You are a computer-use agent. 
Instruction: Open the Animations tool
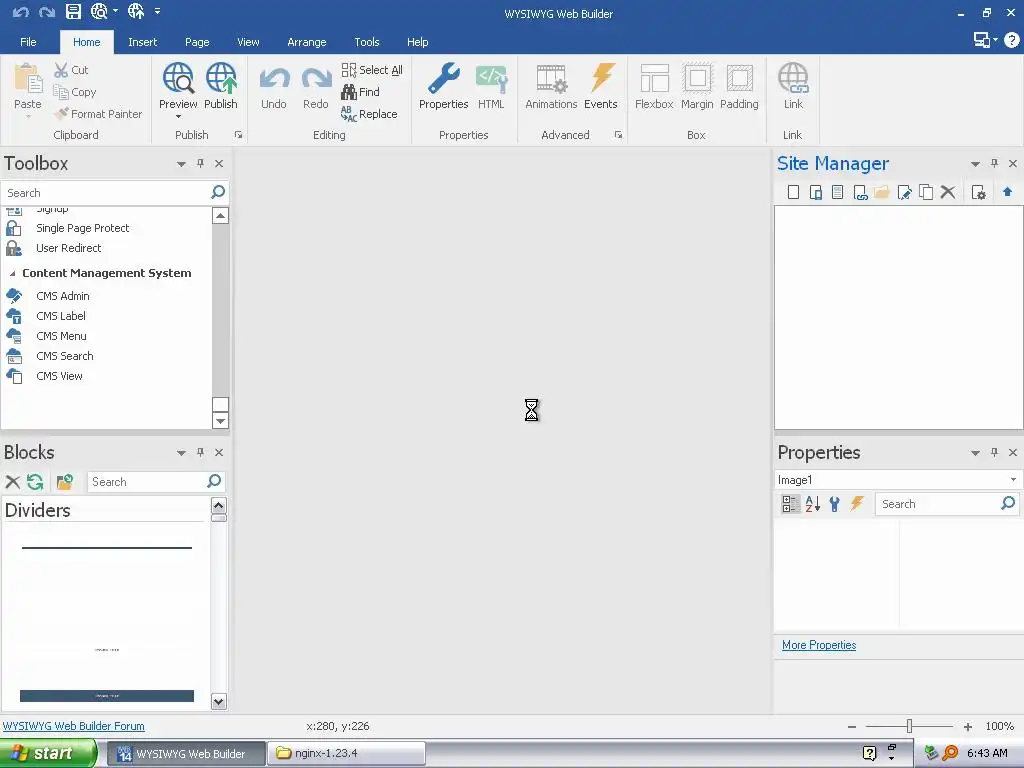click(x=551, y=86)
